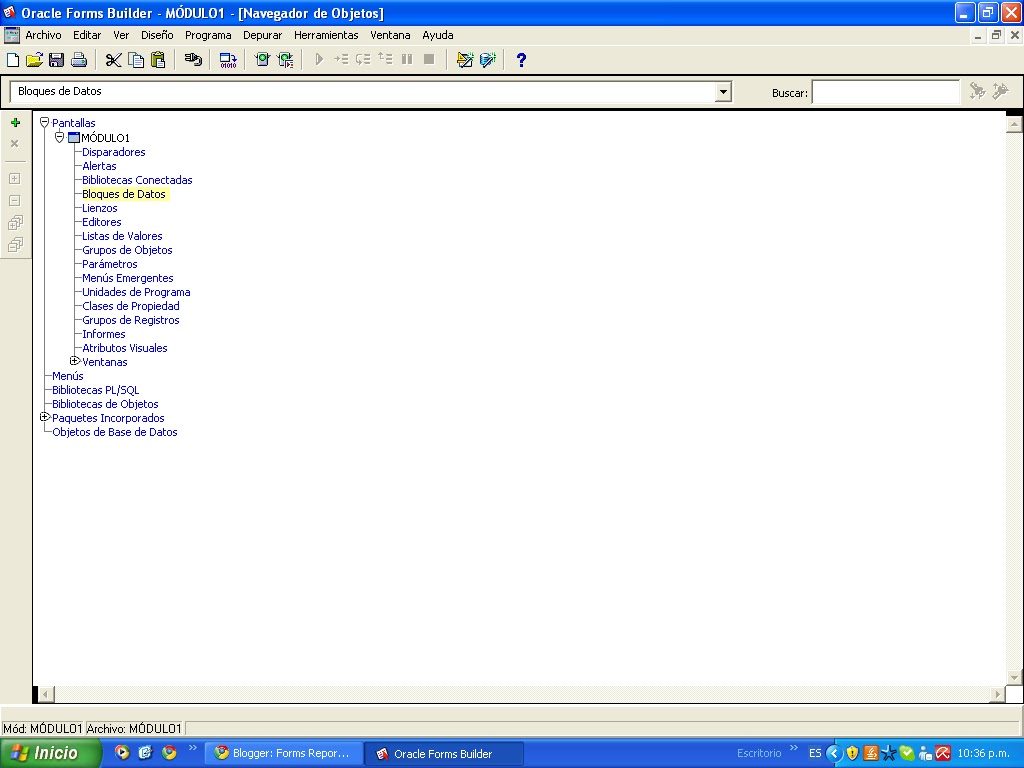Click the Search Forward icon beside Buscar
The image size is (1024, 768).
977,91
